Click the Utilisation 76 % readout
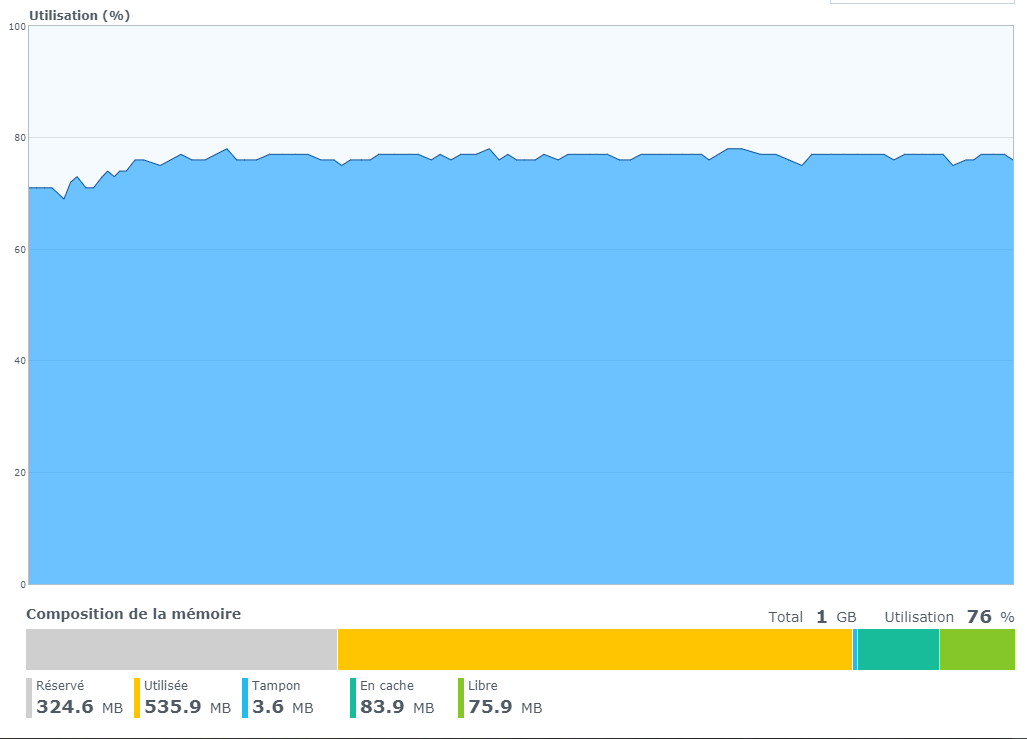The height and width of the screenshot is (739, 1027). (x=949, y=617)
